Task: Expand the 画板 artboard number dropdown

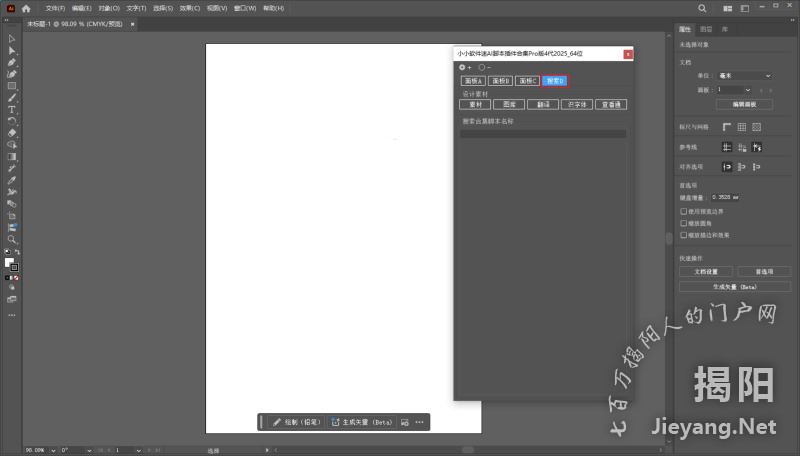Action: (747, 89)
